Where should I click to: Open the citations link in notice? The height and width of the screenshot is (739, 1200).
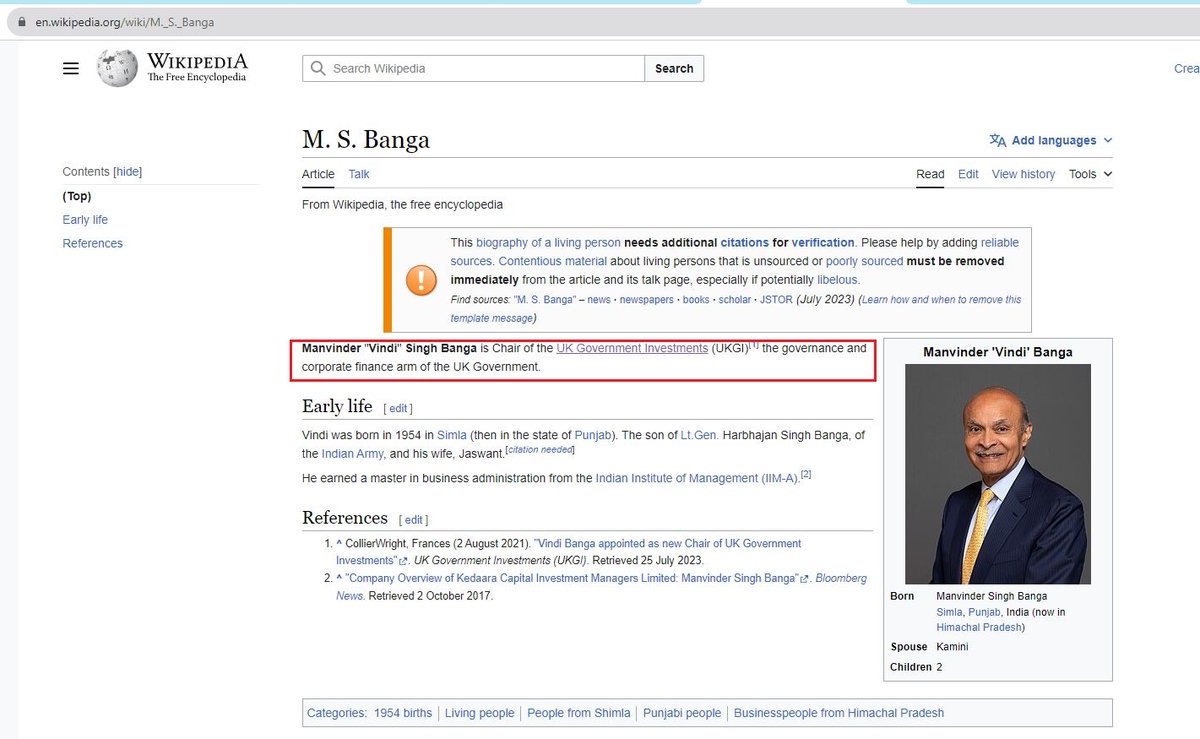(x=744, y=243)
